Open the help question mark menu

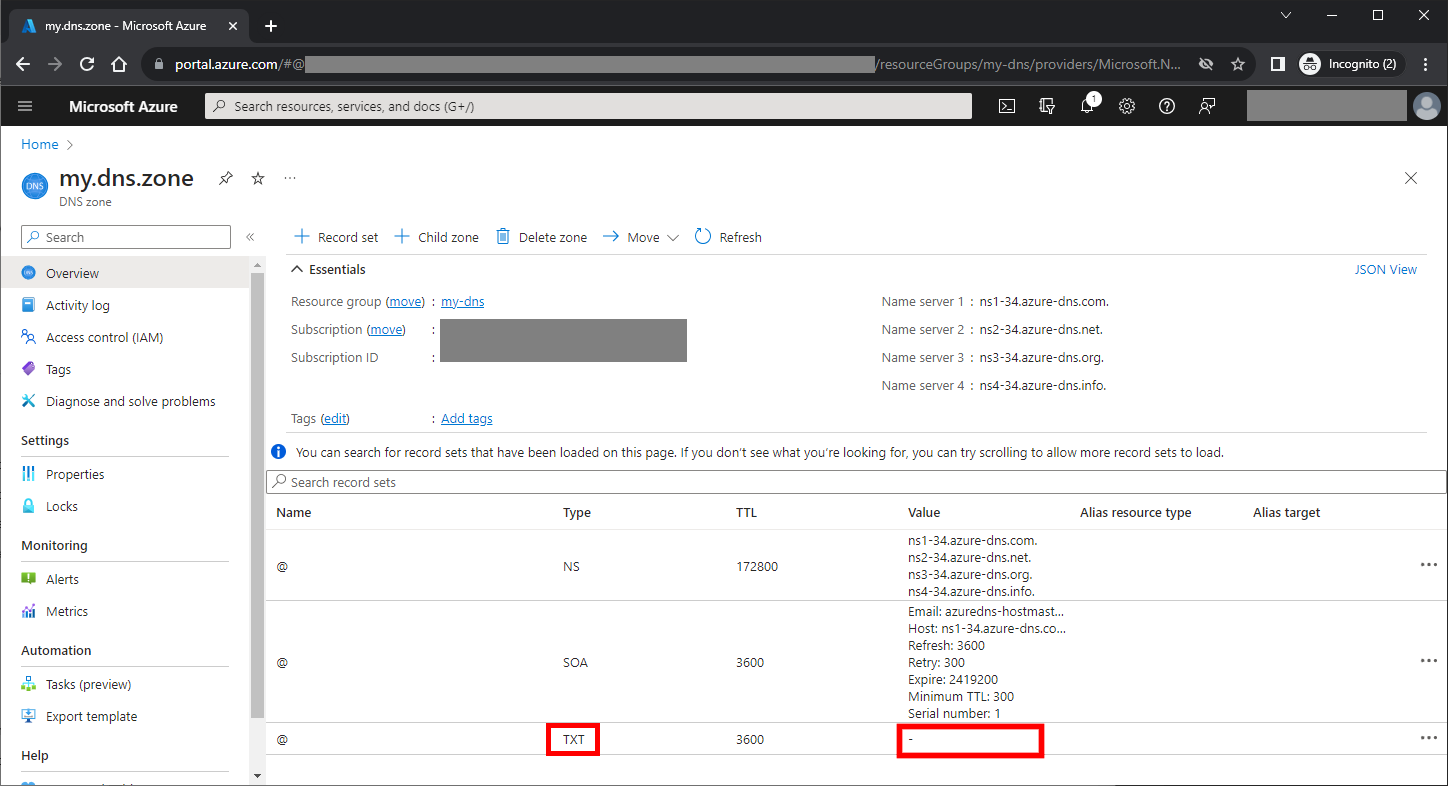pyautogui.click(x=1166, y=105)
